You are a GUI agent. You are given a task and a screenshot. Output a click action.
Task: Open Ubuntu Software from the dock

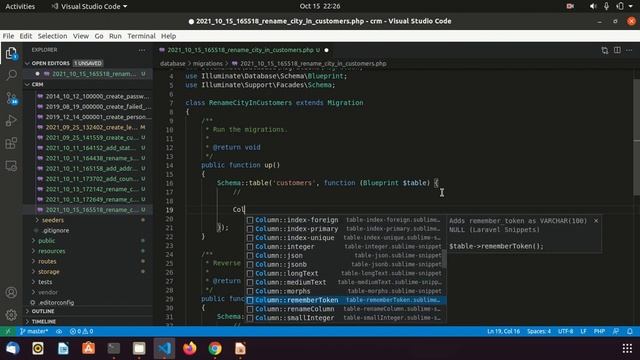pyautogui.click(x=88, y=348)
